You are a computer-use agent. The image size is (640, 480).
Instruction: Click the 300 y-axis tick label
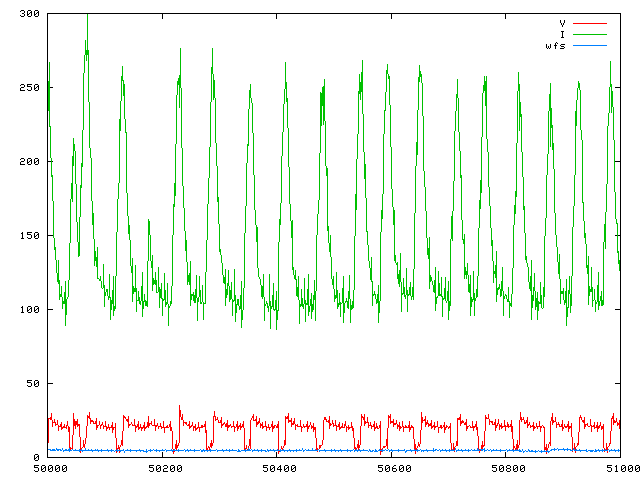click(28, 14)
